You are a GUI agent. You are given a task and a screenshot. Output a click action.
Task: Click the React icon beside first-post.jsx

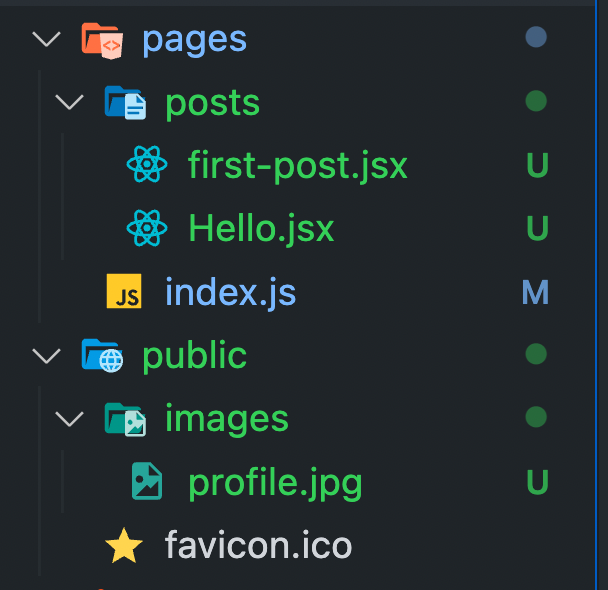pos(147,164)
